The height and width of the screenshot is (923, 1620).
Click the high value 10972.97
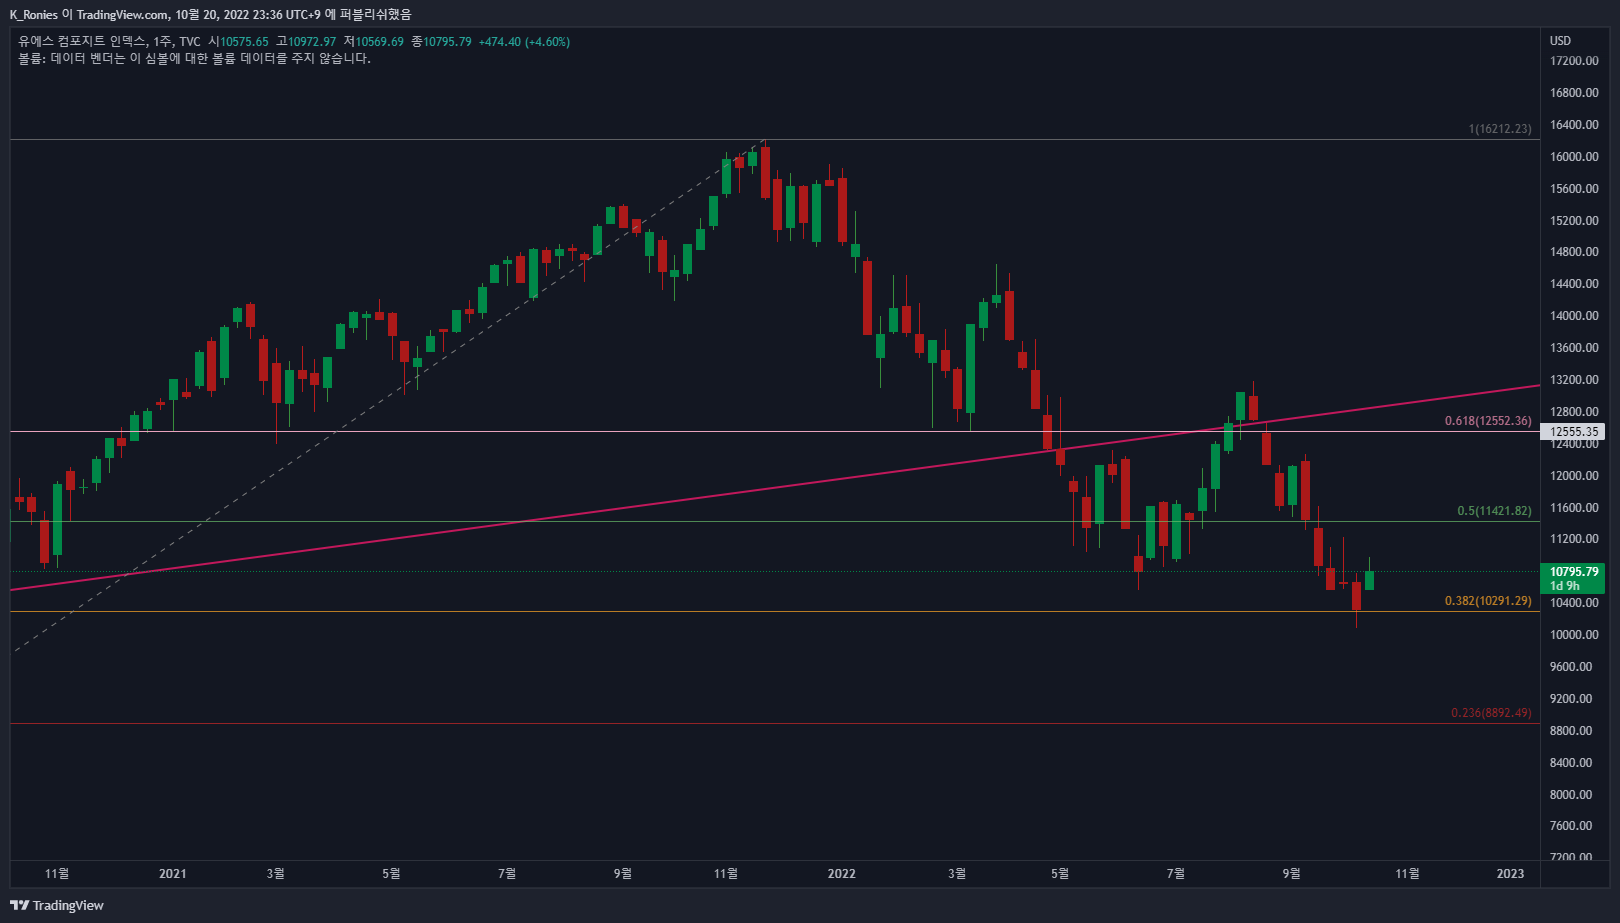[x=312, y=41]
